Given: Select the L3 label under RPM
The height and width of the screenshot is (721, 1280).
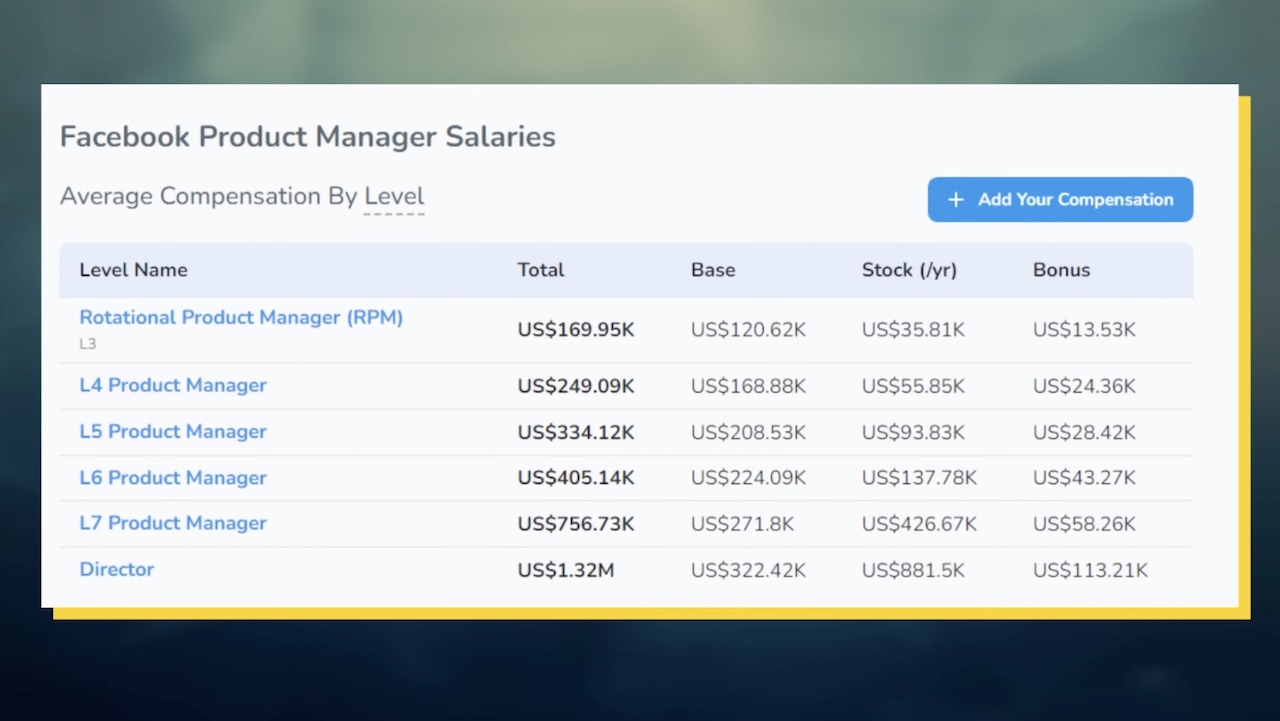Looking at the screenshot, I should 88,344.
